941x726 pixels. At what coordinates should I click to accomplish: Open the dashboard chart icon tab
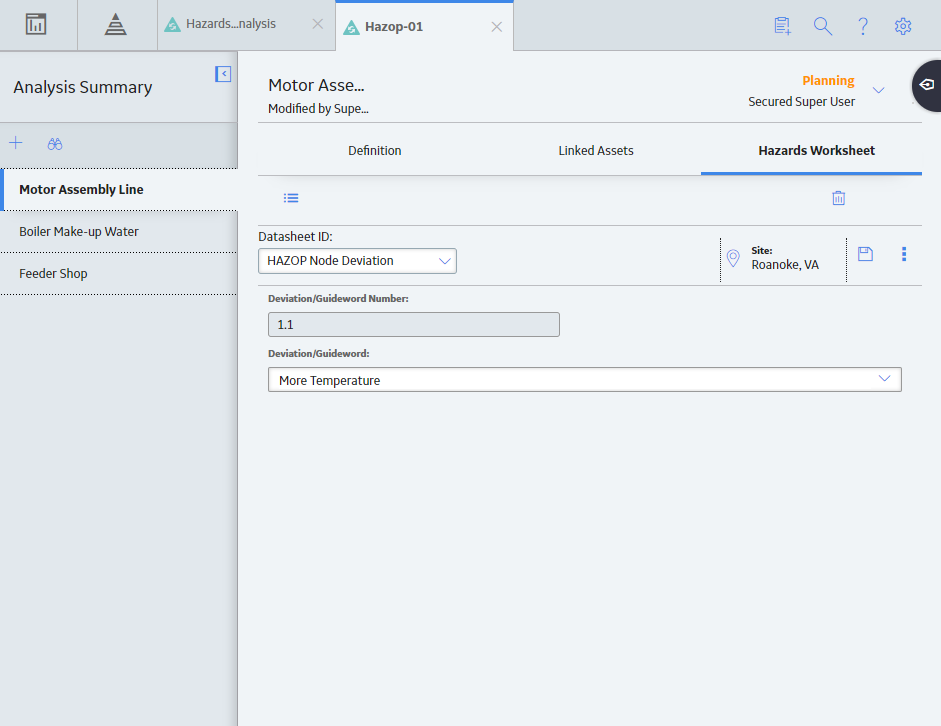(x=36, y=25)
